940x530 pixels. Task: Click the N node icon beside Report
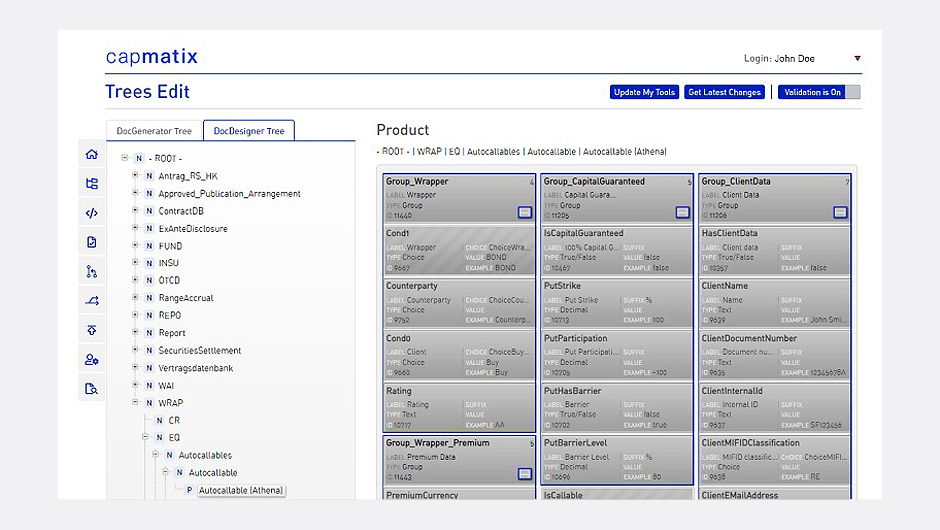149,333
